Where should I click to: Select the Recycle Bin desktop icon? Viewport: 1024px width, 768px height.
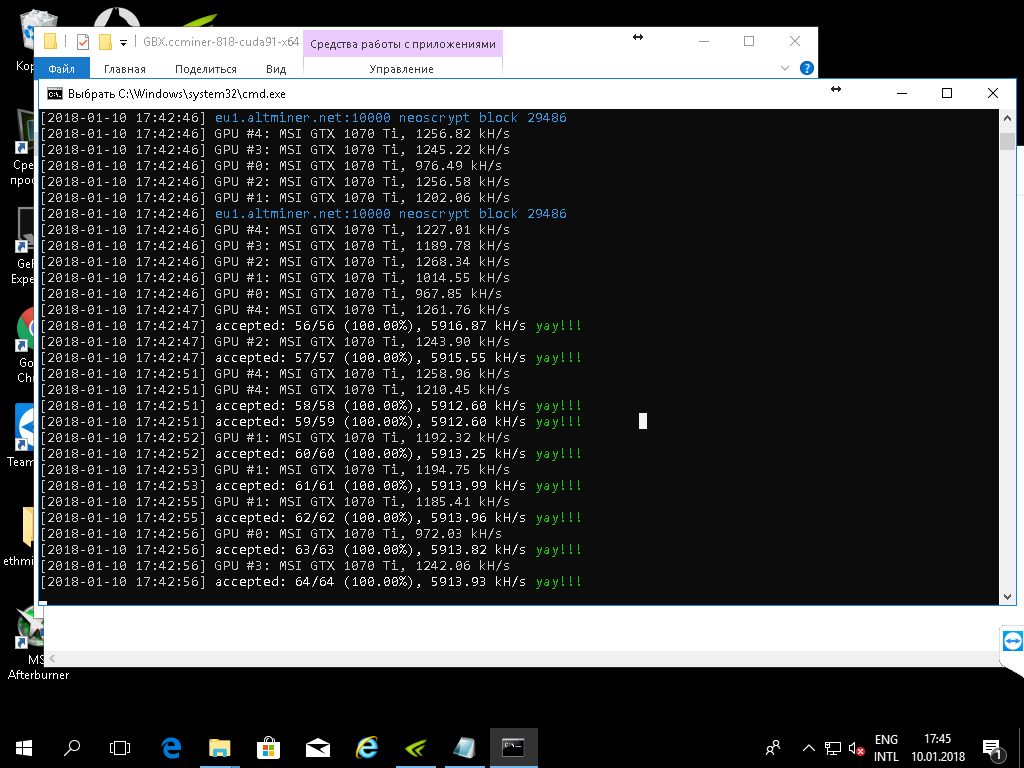tap(28, 40)
